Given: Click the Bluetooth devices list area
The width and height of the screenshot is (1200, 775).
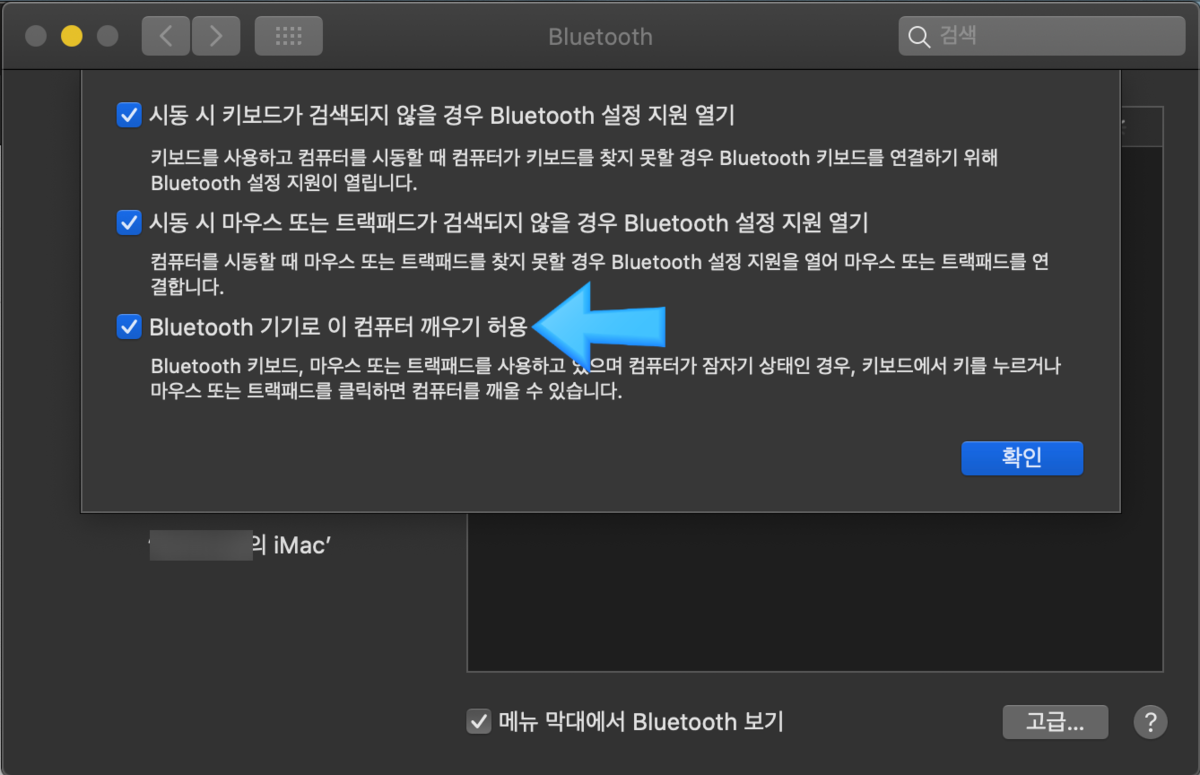Looking at the screenshot, I should click(815, 590).
